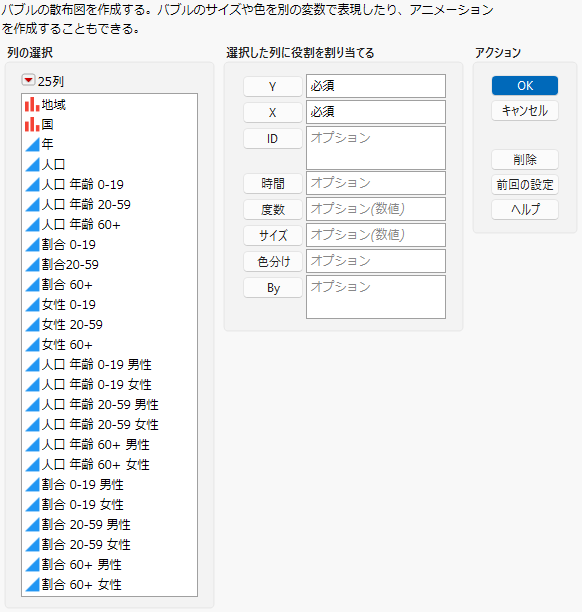Click the サイズ numeric role box
The image size is (582, 612).
pyautogui.click(x=376, y=235)
